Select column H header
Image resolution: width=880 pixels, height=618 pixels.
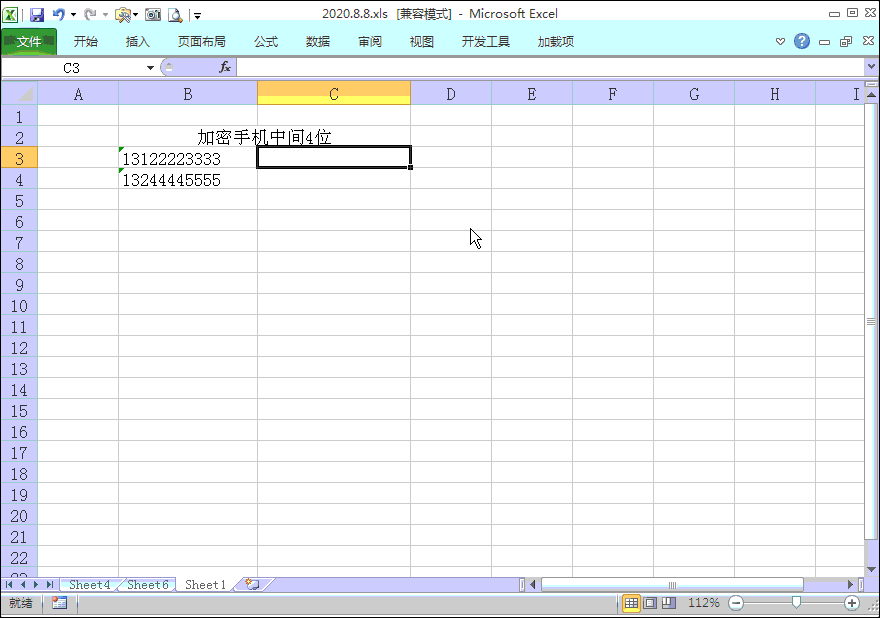click(x=774, y=94)
